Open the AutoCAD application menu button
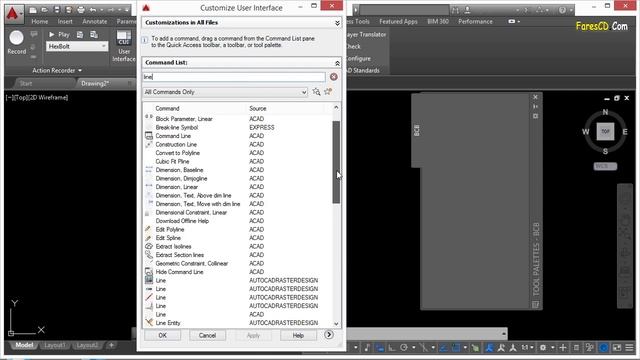The image size is (640, 360). pyautogui.click(x=13, y=13)
